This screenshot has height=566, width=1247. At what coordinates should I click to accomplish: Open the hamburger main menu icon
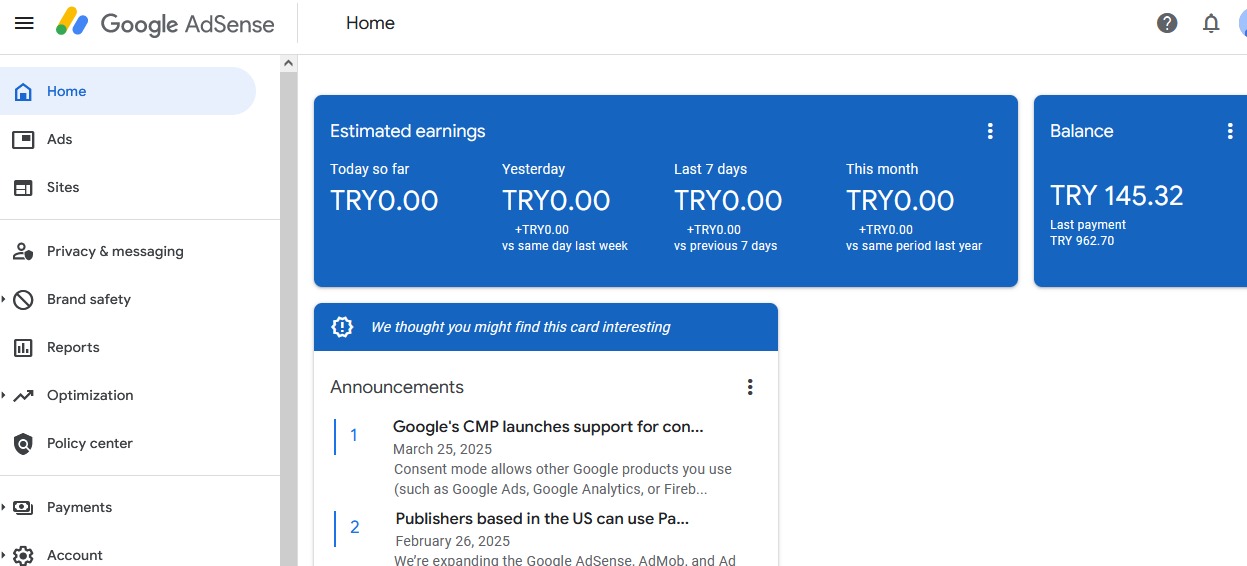24,23
